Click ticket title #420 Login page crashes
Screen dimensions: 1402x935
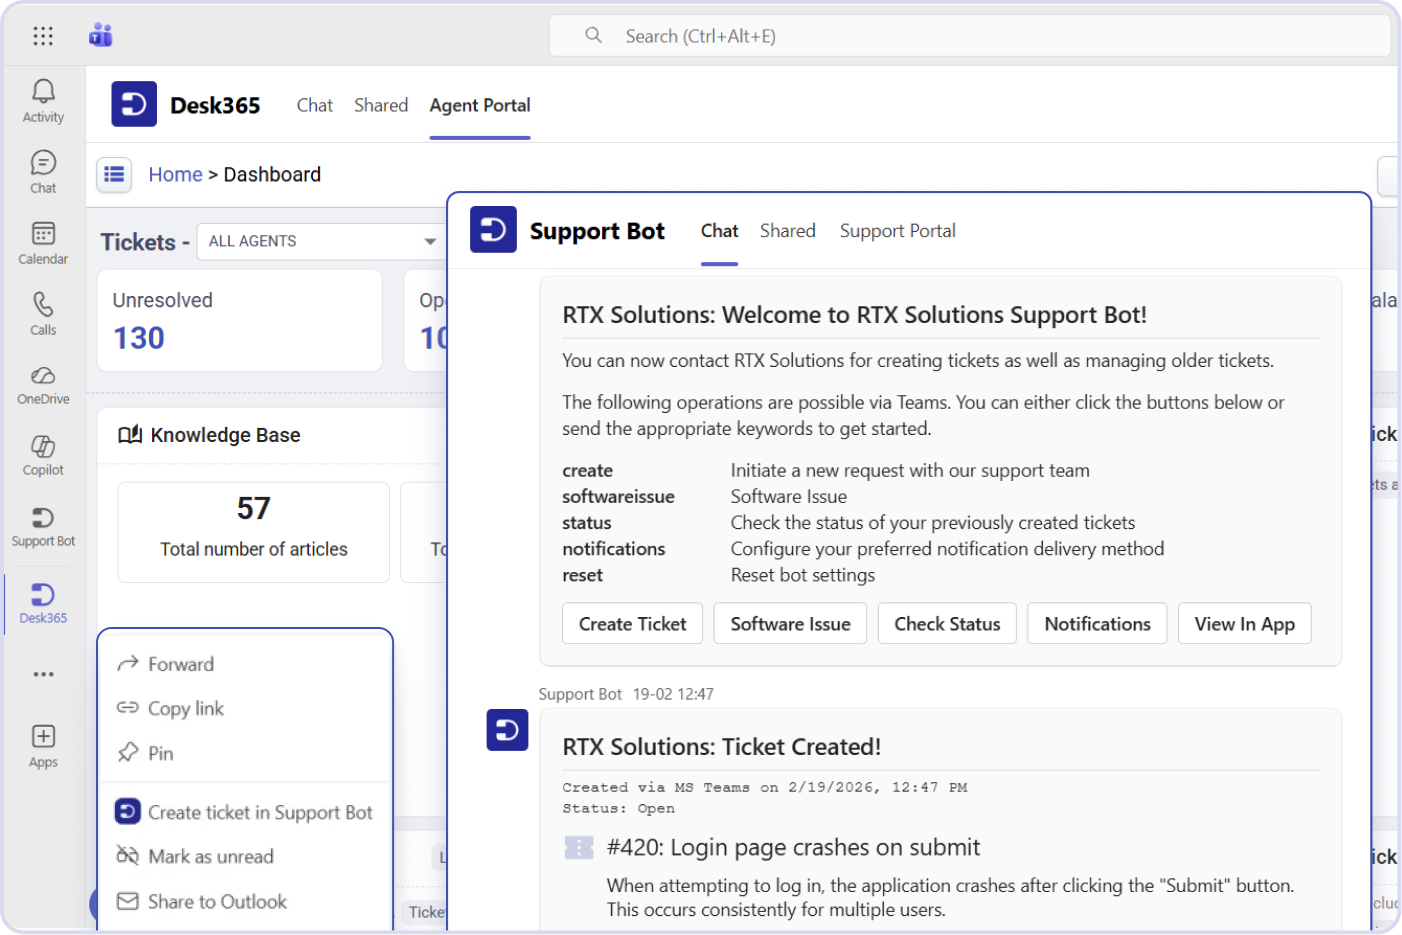pyautogui.click(x=793, y=848)
